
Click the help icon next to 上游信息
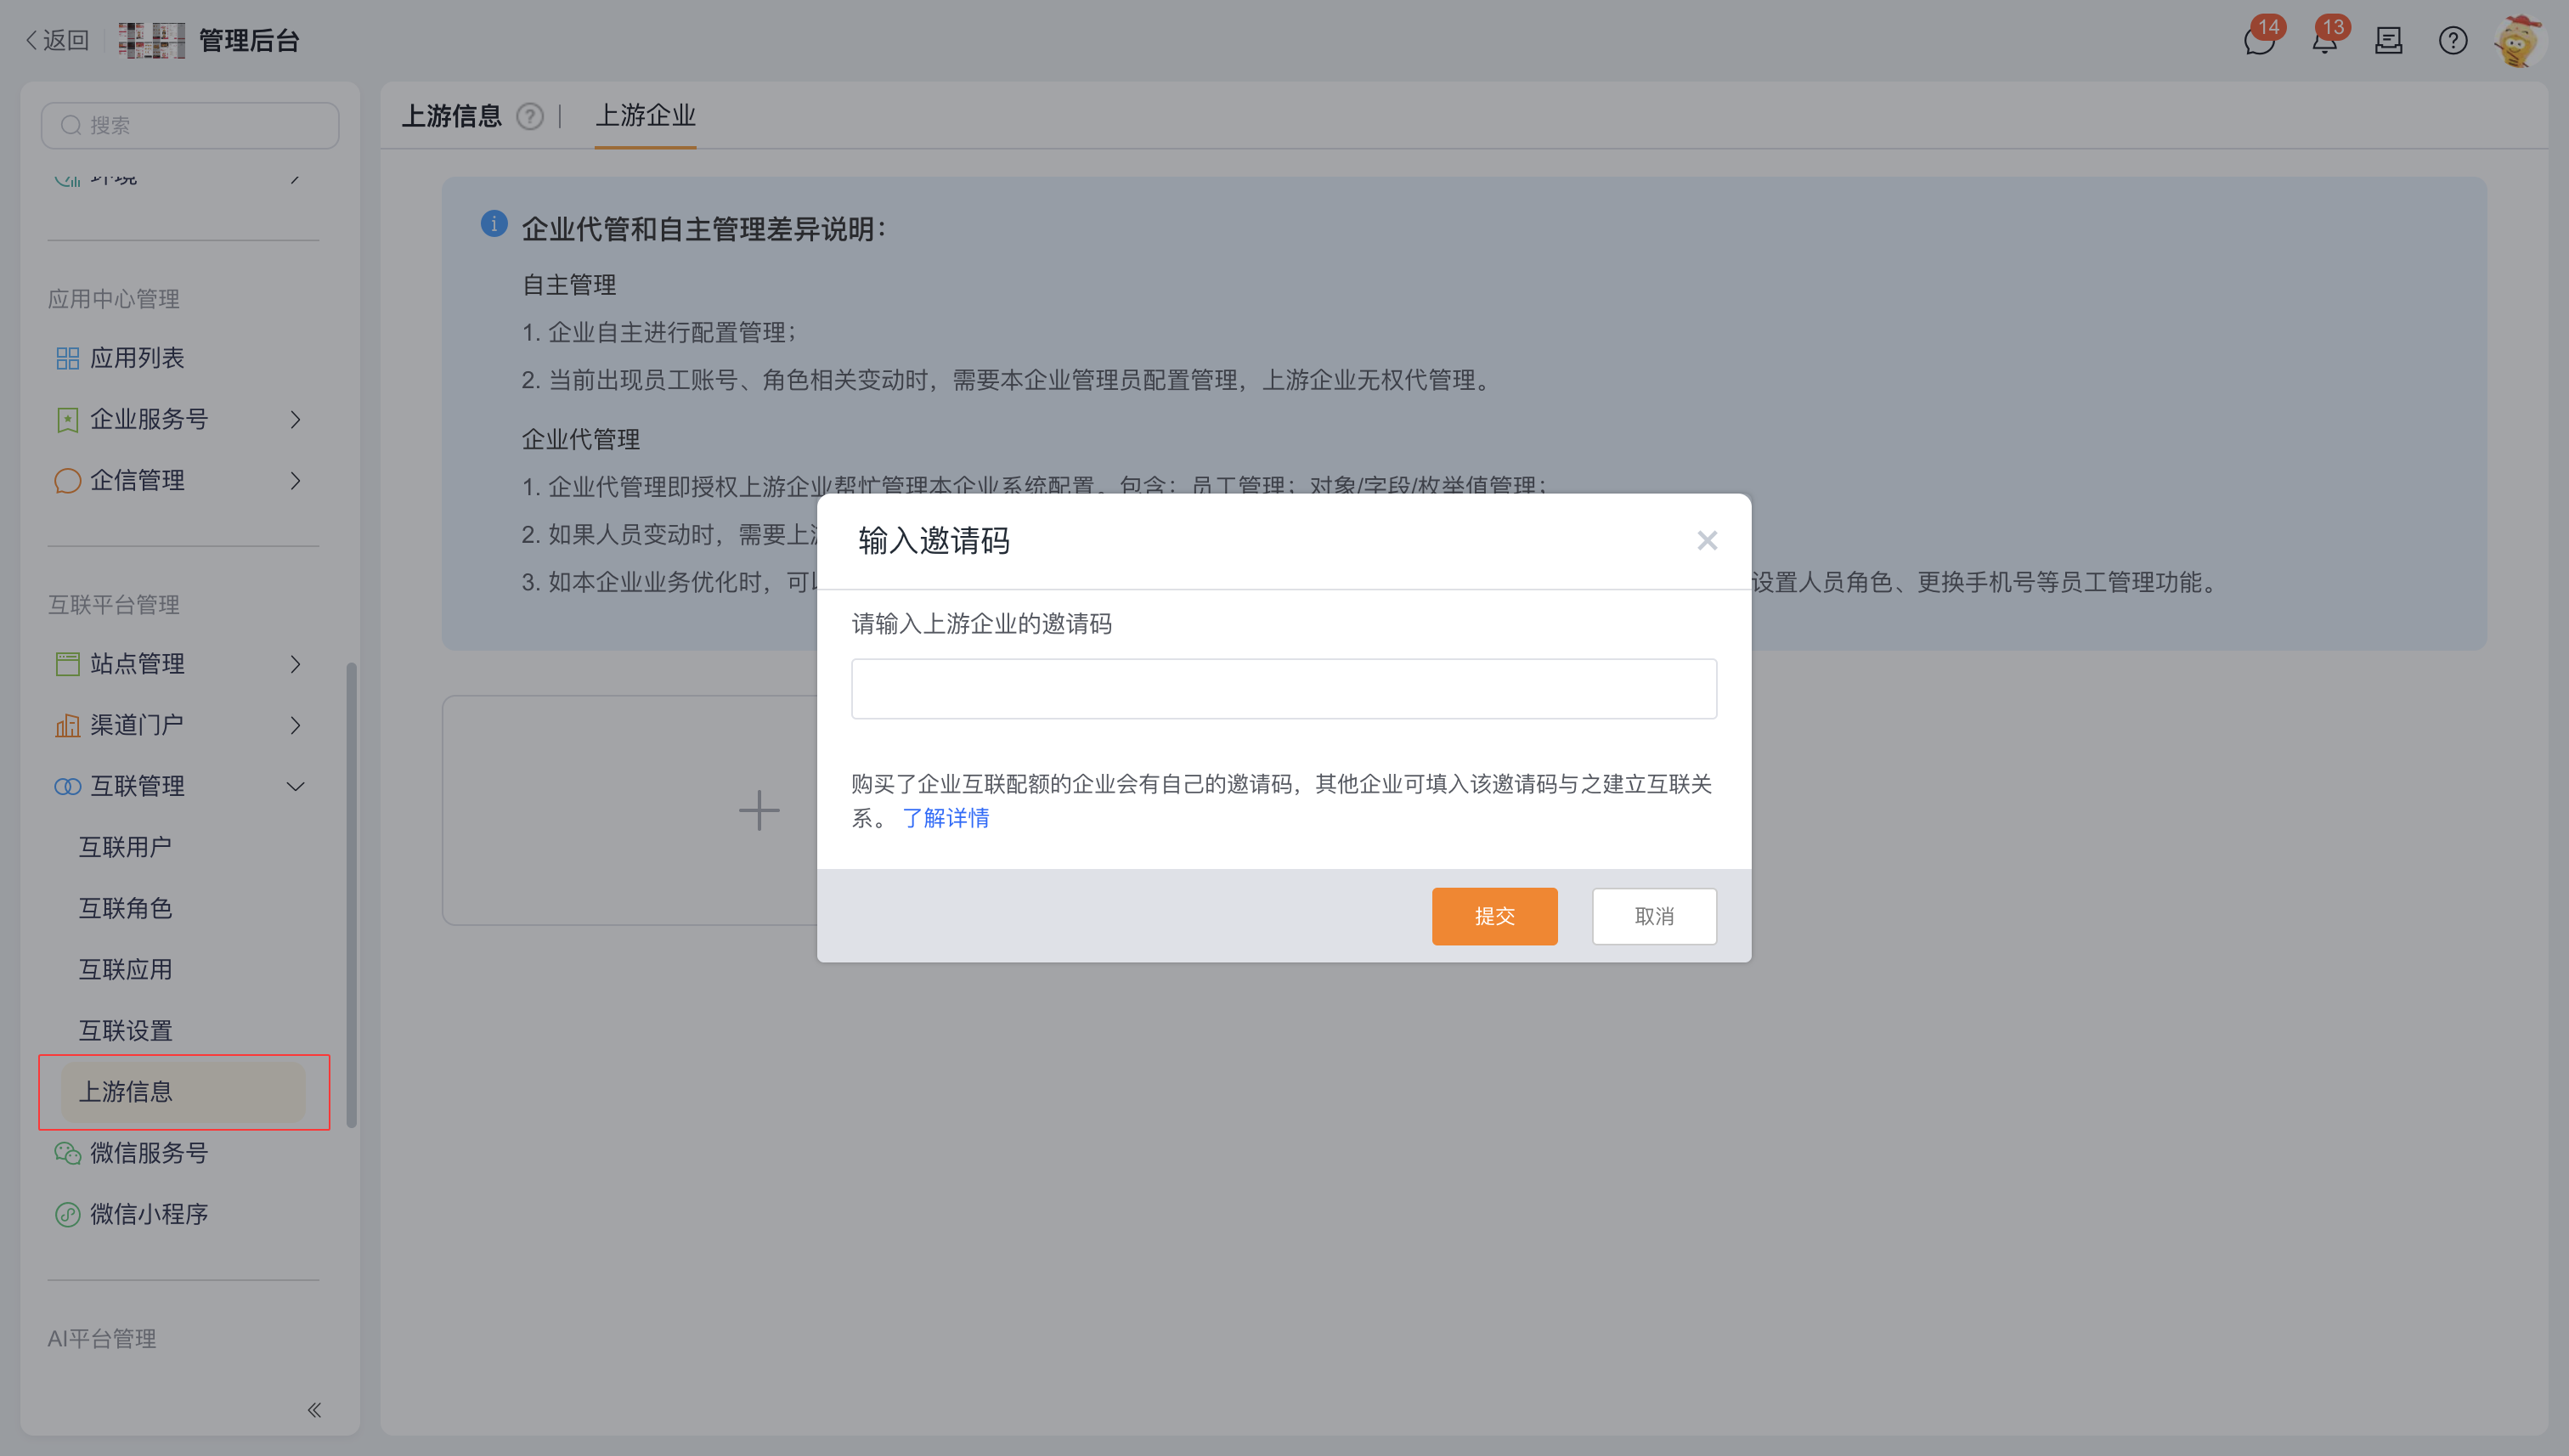click(x=529, y=117)
